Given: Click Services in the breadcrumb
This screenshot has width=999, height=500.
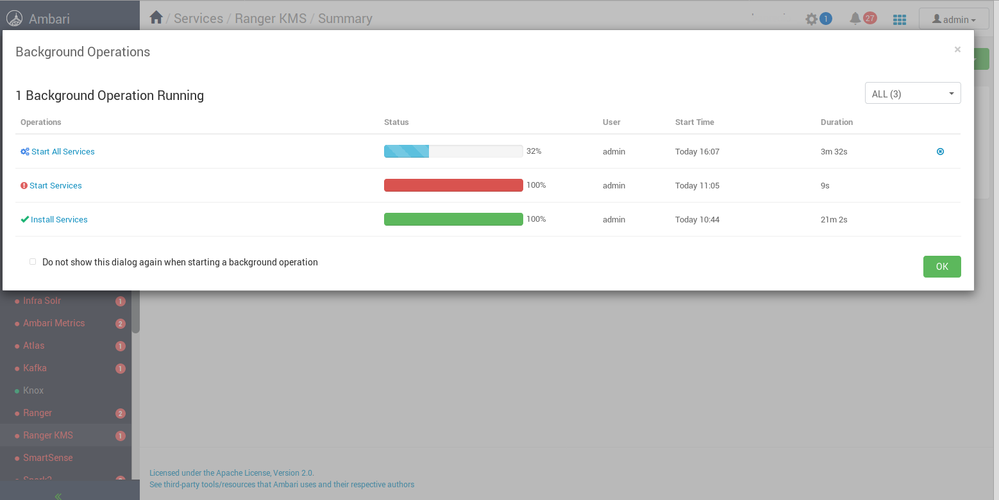Looking at the screenshot, I should (x=198, y=18).
